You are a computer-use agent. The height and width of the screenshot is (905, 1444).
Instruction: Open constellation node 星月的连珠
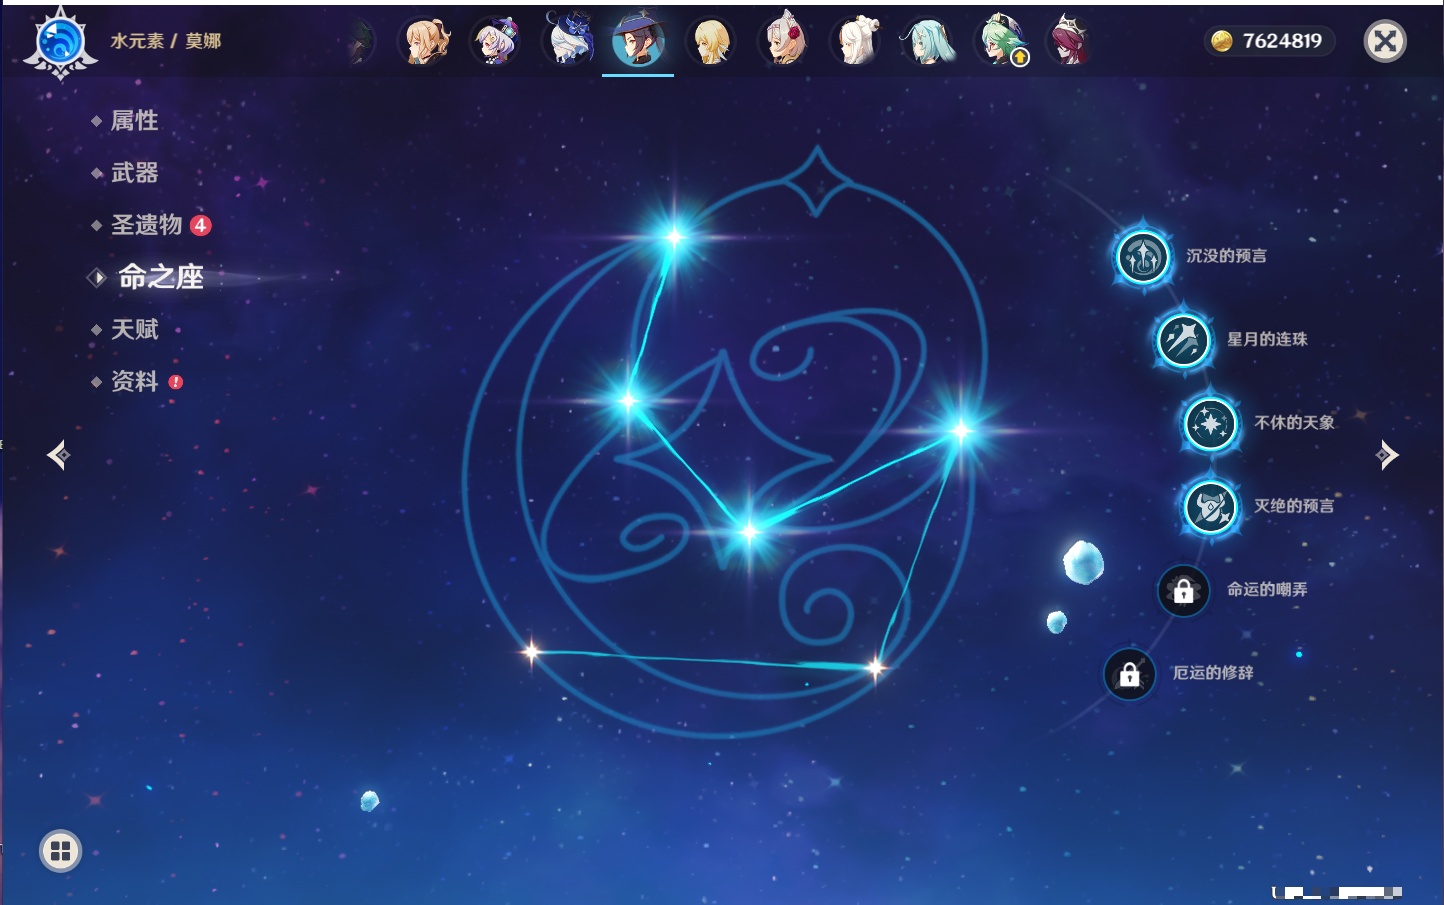pyautogui.click(x=1183, y=339)
